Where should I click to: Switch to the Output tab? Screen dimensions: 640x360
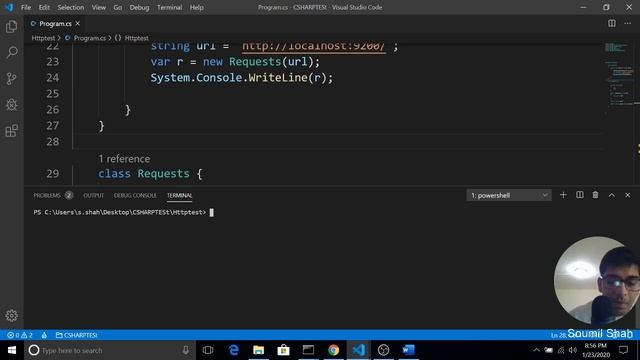pyautogui.click(x=93, y=196)
